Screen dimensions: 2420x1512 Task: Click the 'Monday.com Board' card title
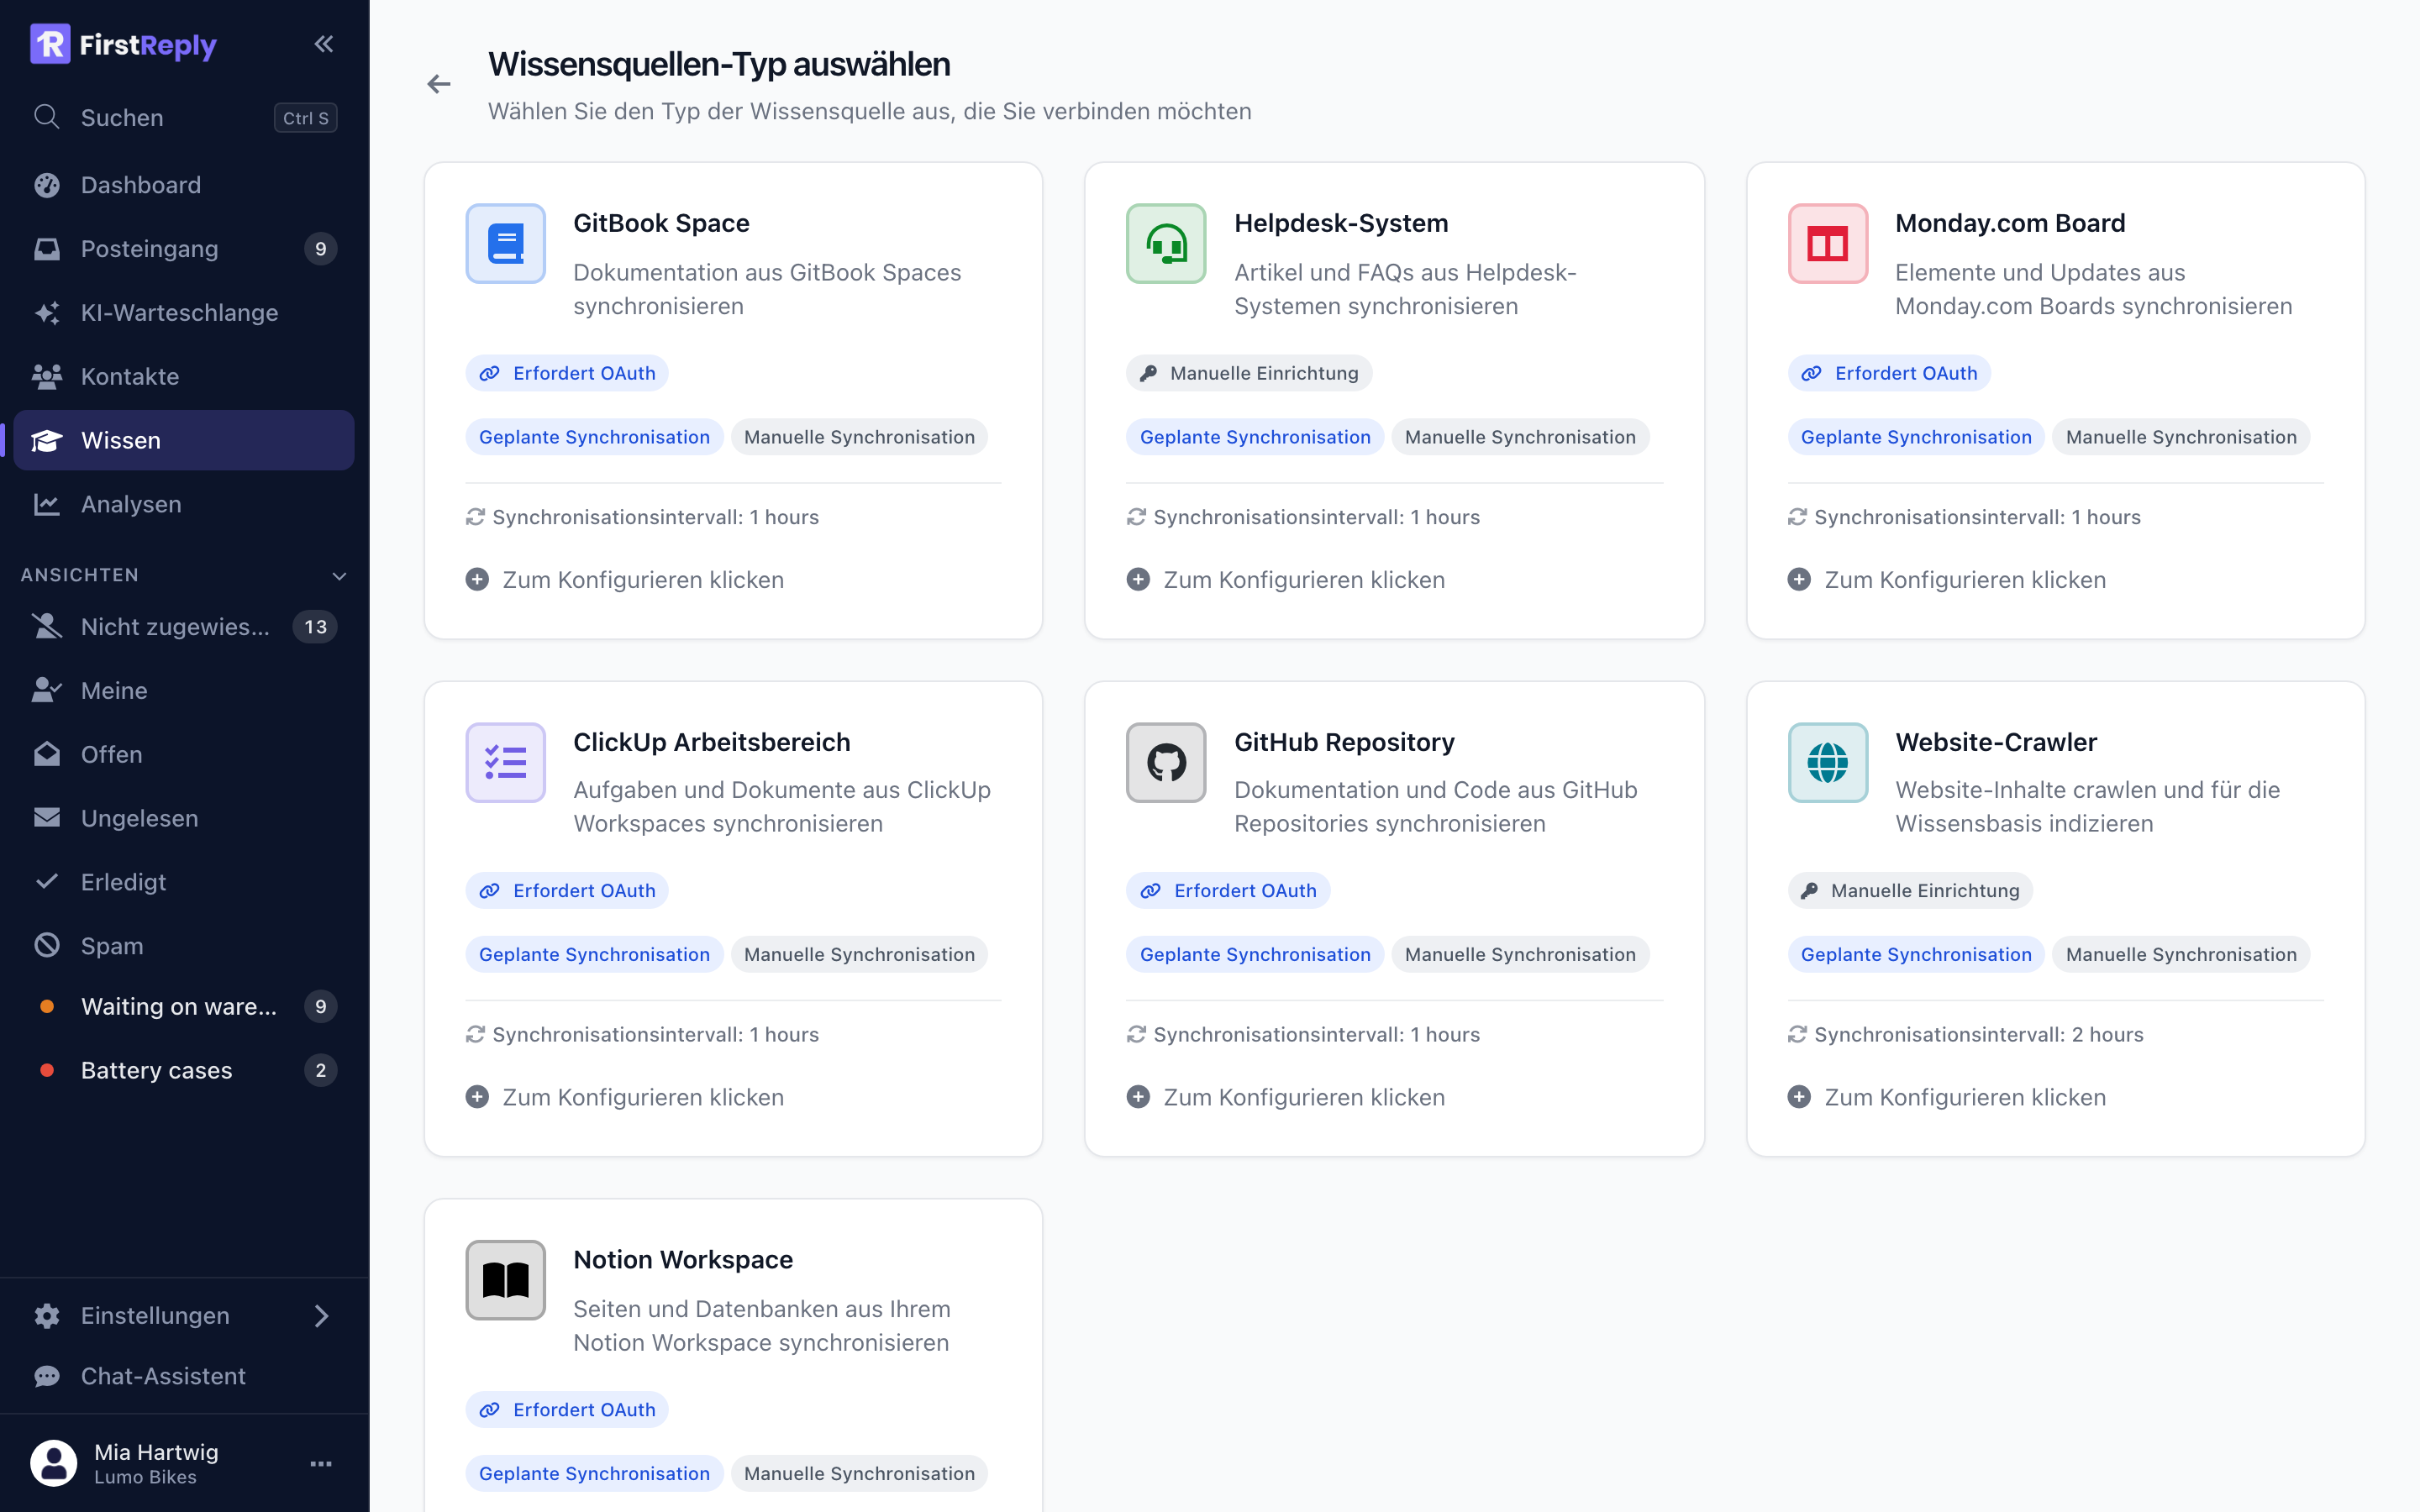tap(2010, 223)
